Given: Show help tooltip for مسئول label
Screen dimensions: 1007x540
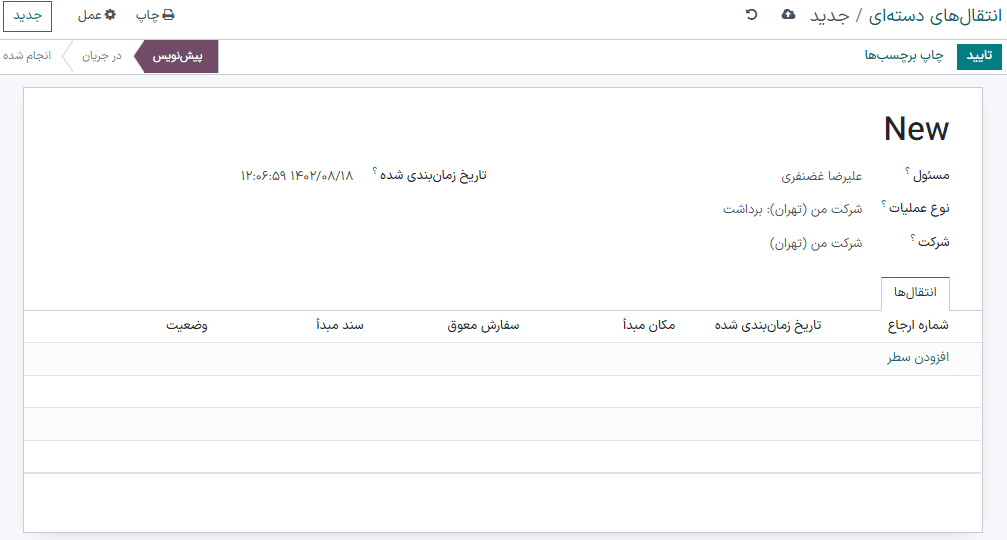Looking at the screenshot, I should pos(907,171).
